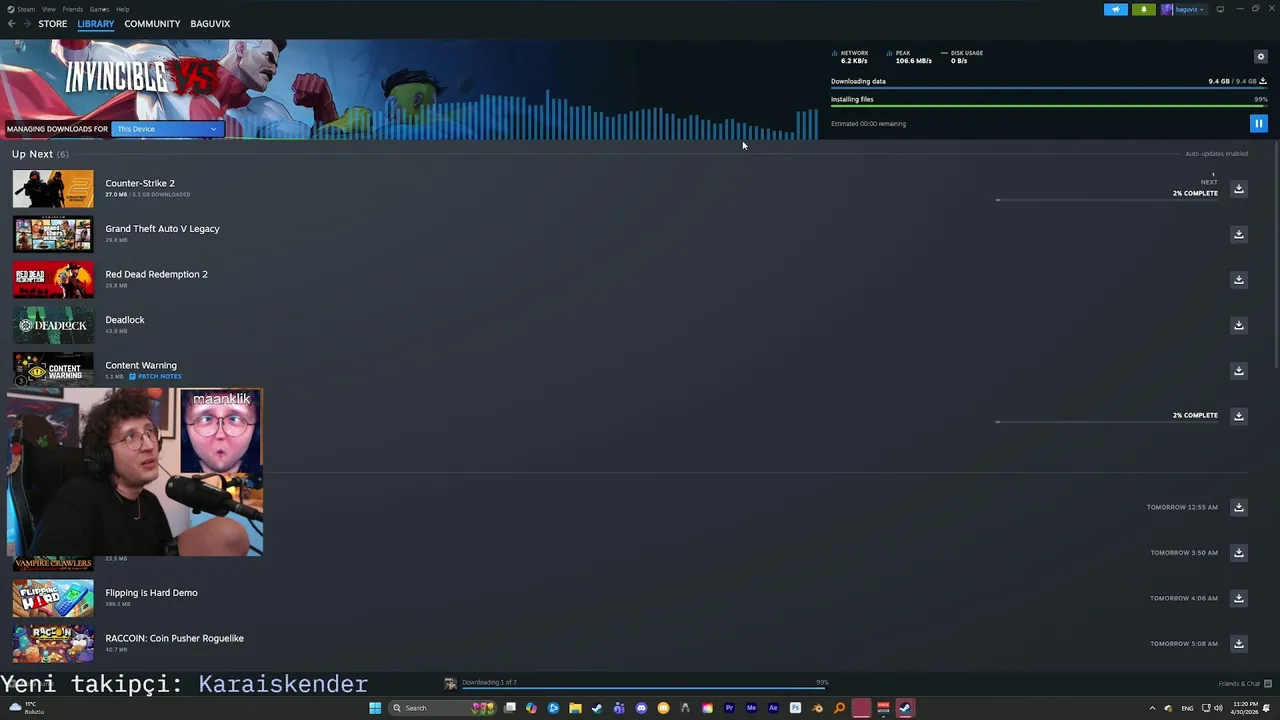Go to the LIBRARY tab
Viewport: 1280px width, 720px height.
(x=96, y=23)
